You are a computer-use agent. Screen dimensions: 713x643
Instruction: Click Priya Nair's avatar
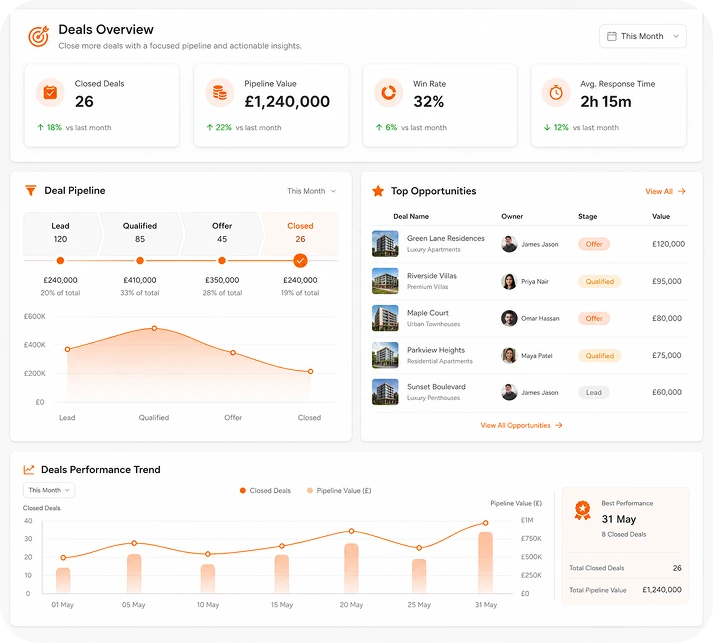click(509, 281)
